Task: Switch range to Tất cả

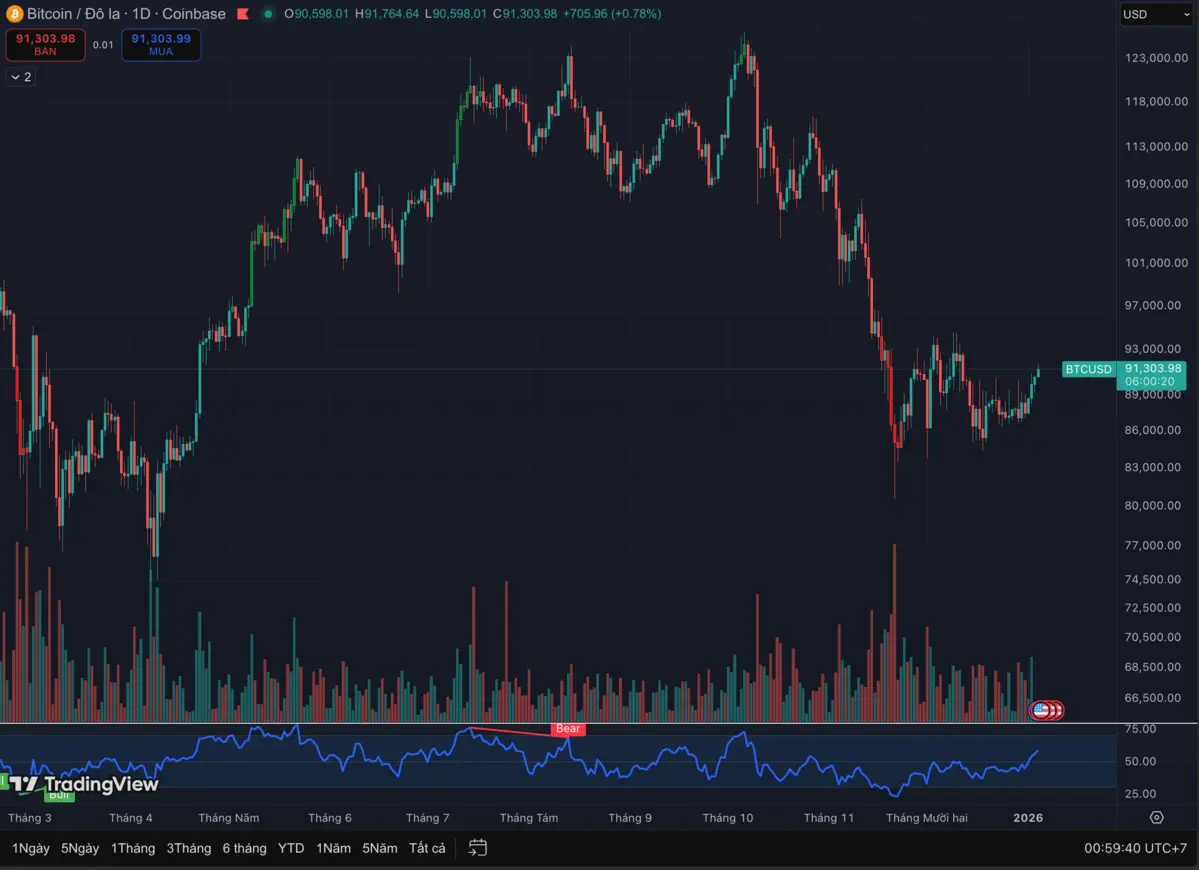Action: [x=427, y=848]
